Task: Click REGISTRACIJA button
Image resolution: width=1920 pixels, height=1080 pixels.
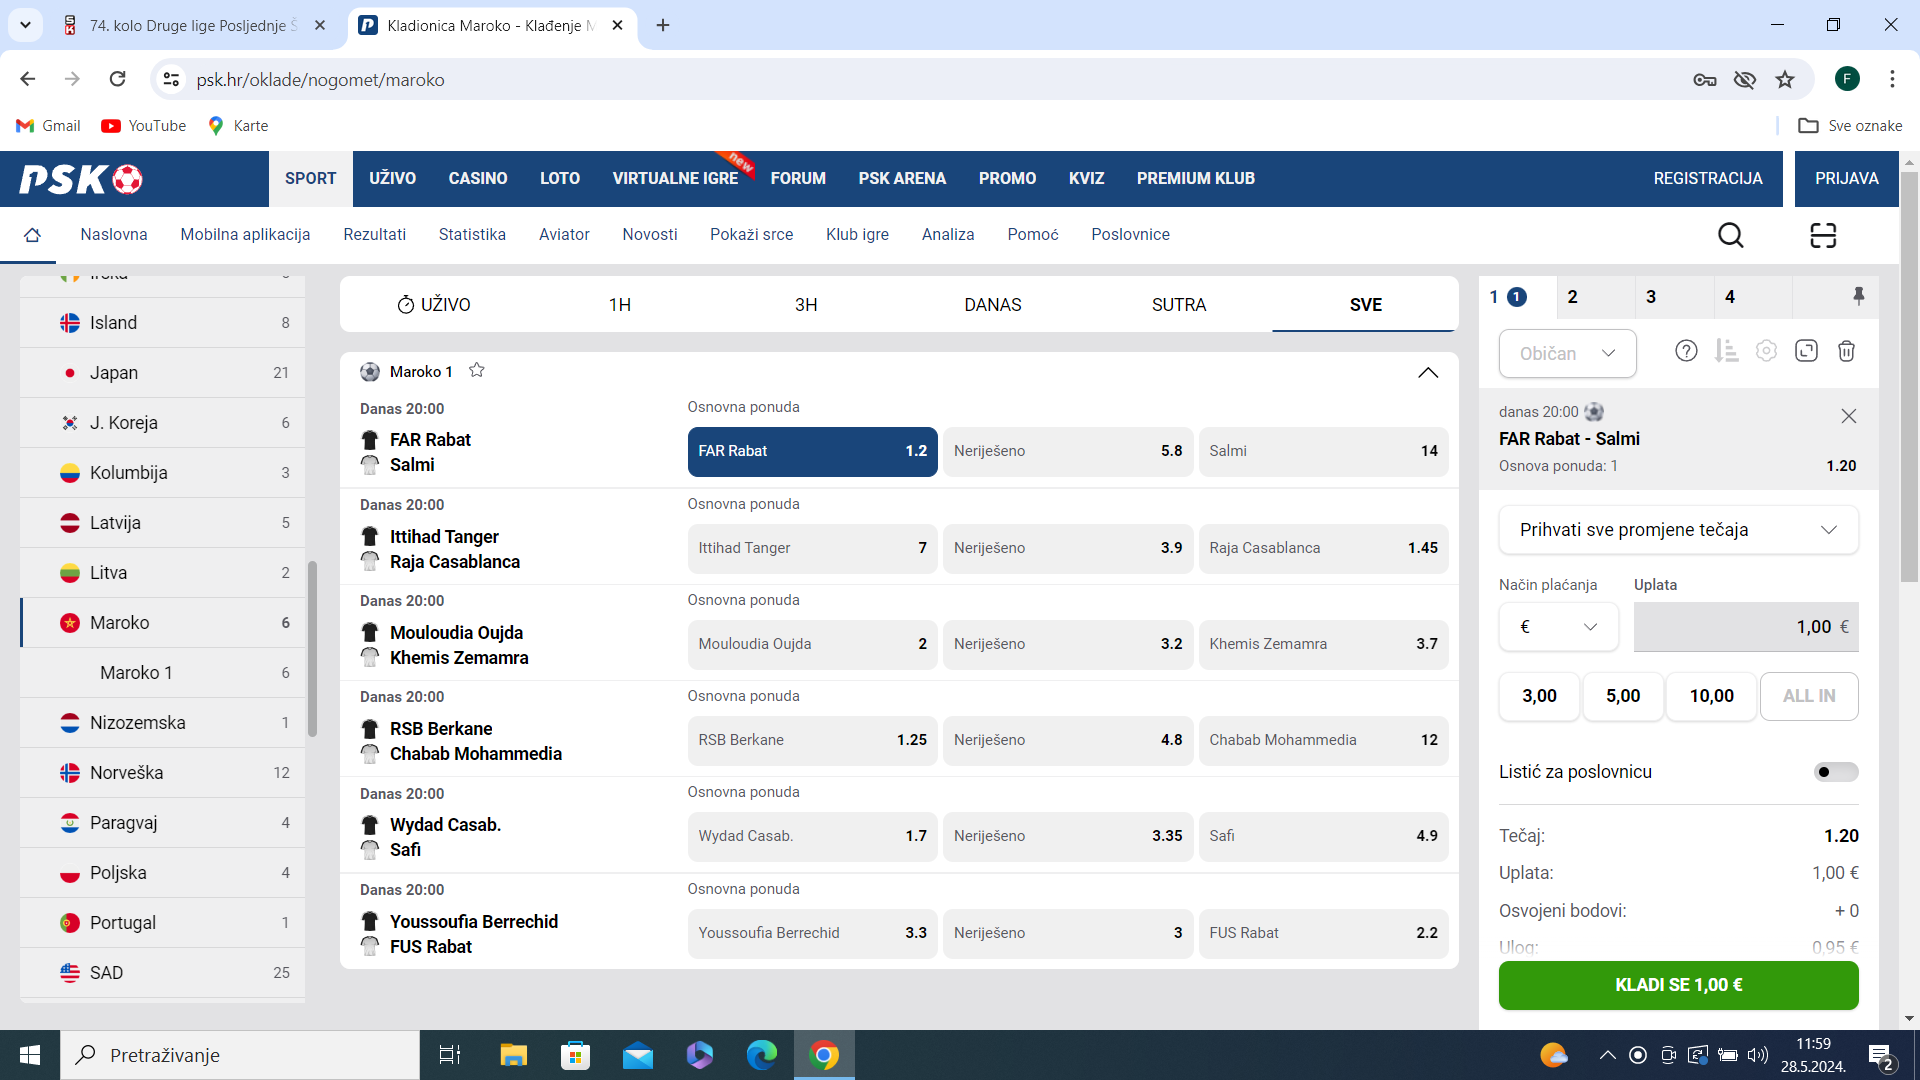Action: (x=1707, y=179)
